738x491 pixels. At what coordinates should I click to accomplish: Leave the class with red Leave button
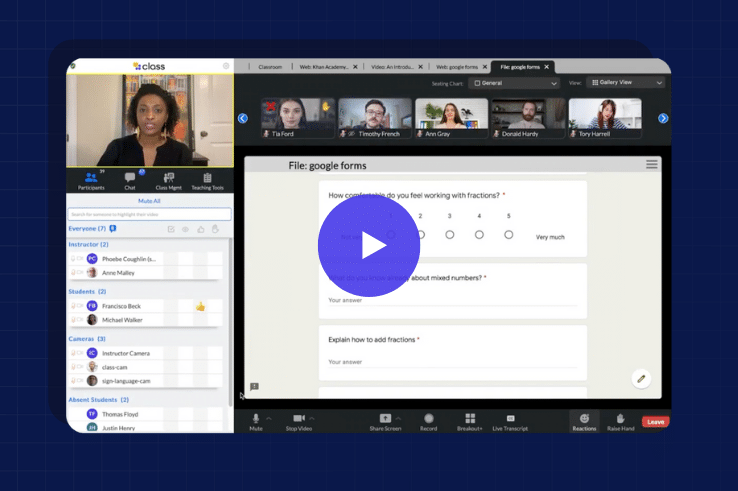tap(655, 422)
